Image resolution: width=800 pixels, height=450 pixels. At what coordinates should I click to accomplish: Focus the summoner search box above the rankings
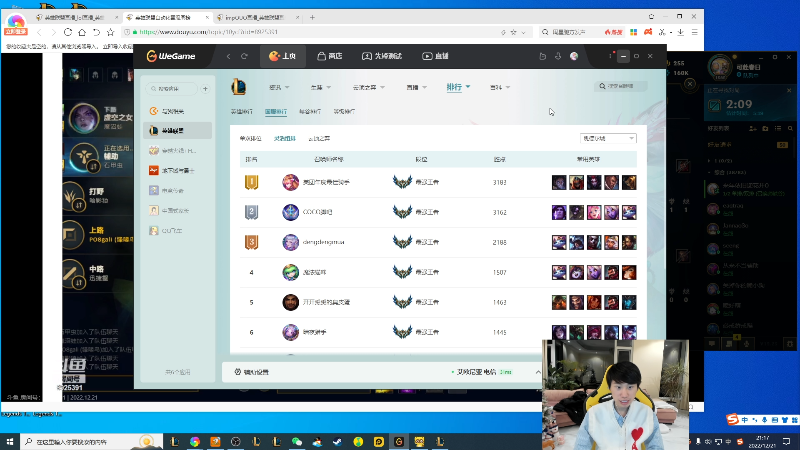(x=621, y=86)
